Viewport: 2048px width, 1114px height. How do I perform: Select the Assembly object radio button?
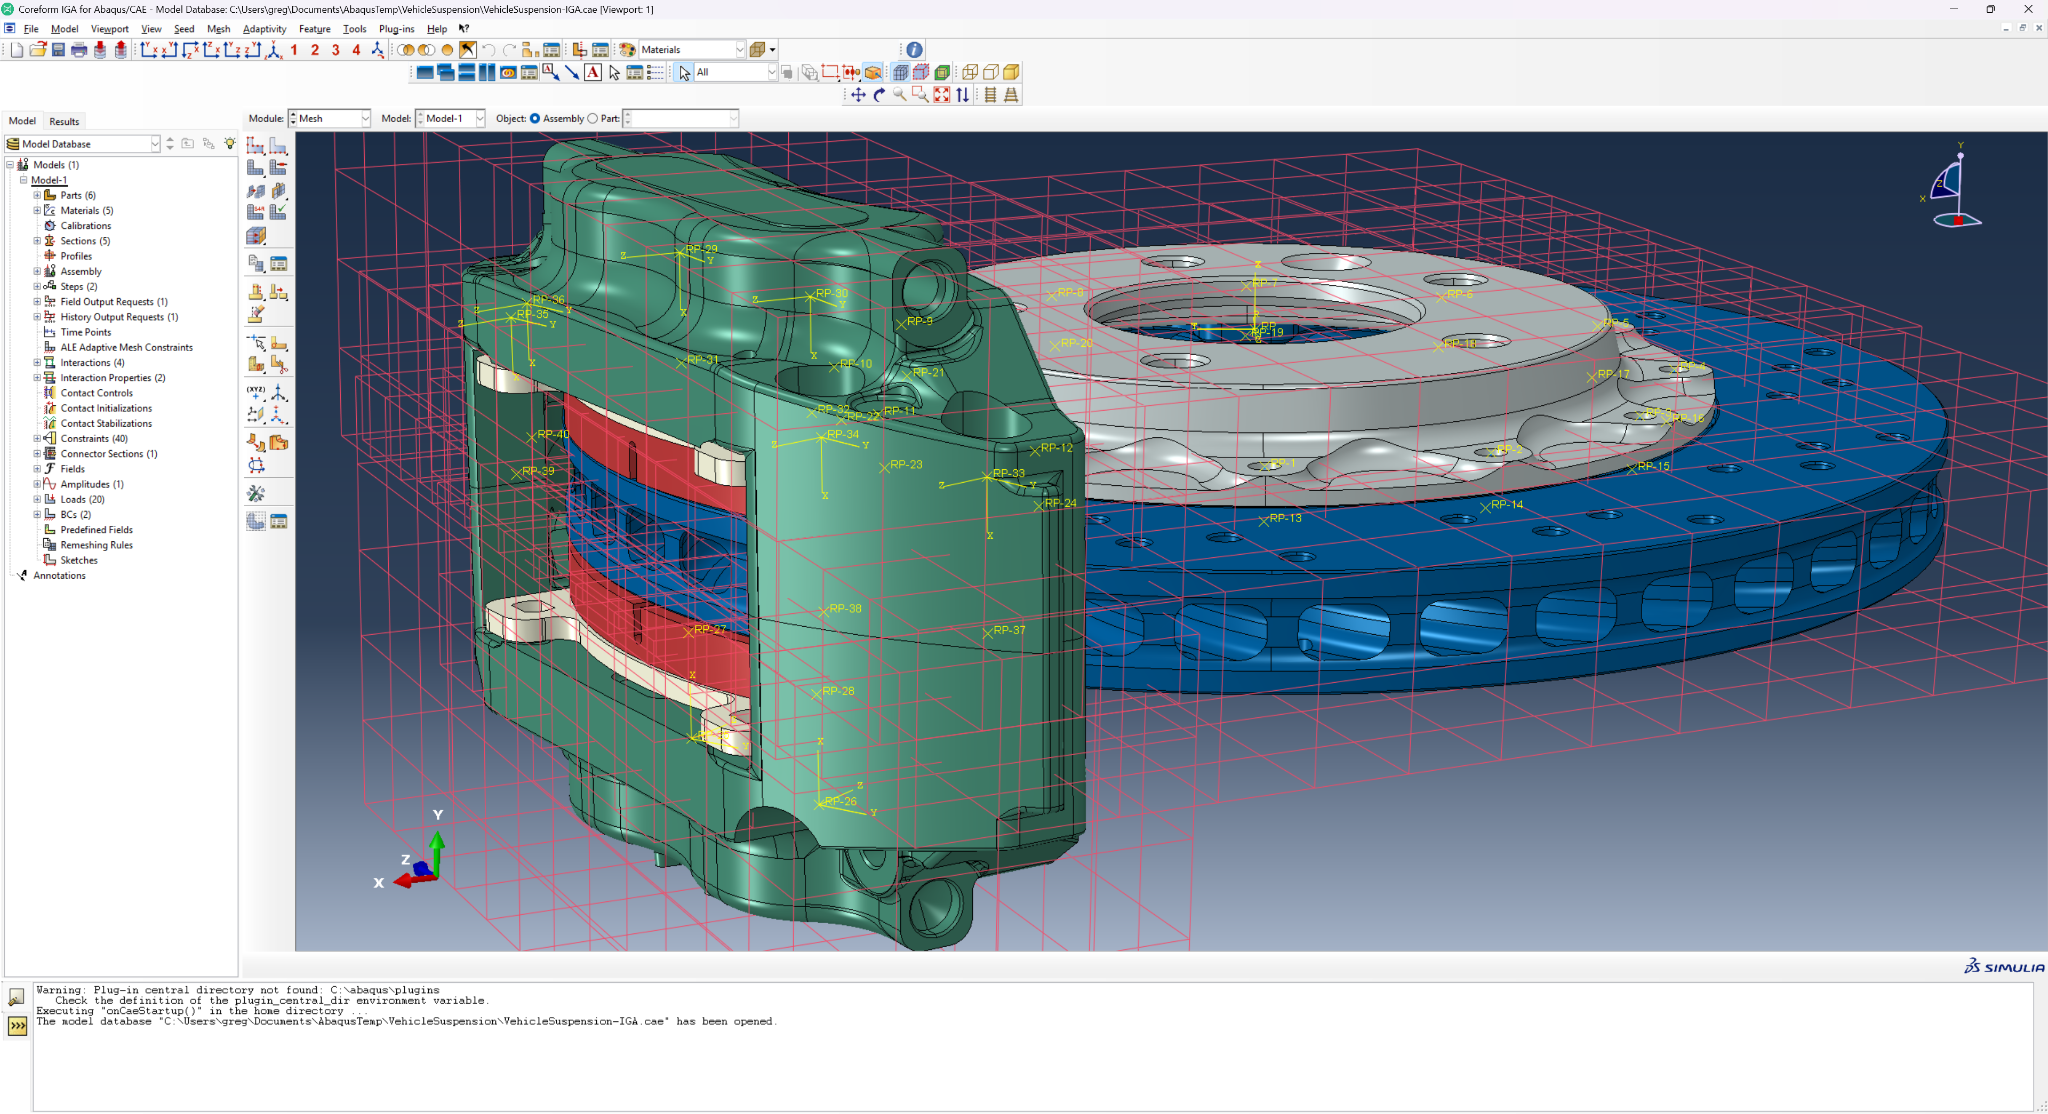tap(535, 118)
